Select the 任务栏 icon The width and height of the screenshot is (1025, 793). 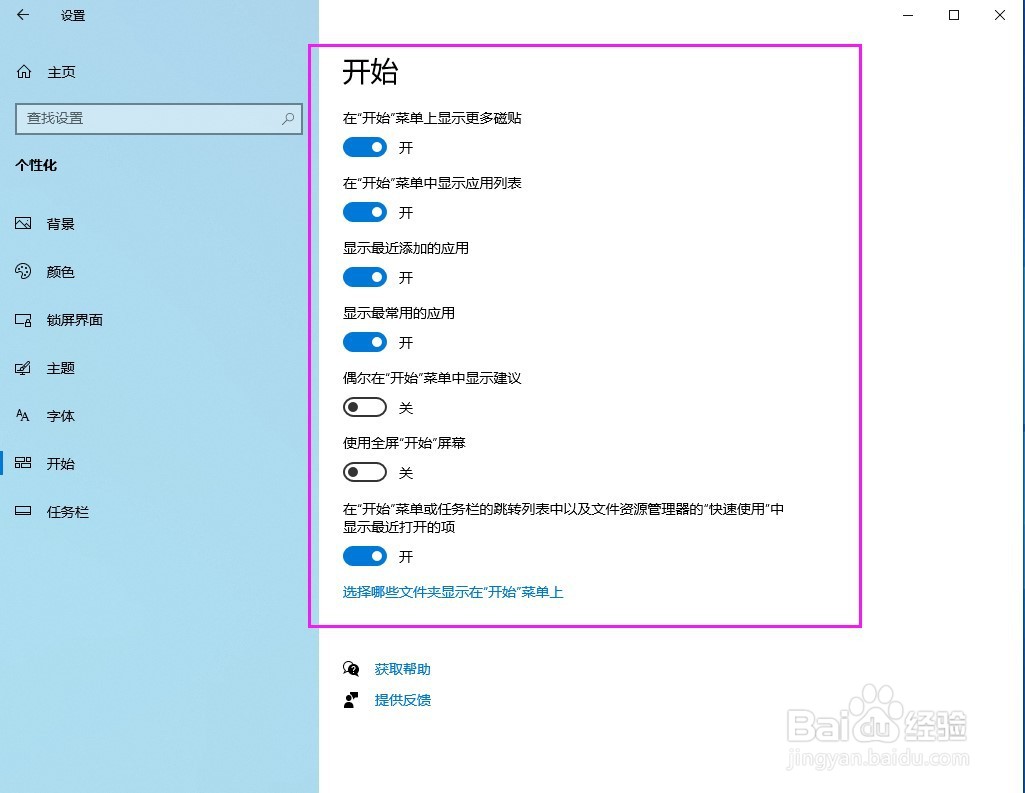[x=23, y=511]
